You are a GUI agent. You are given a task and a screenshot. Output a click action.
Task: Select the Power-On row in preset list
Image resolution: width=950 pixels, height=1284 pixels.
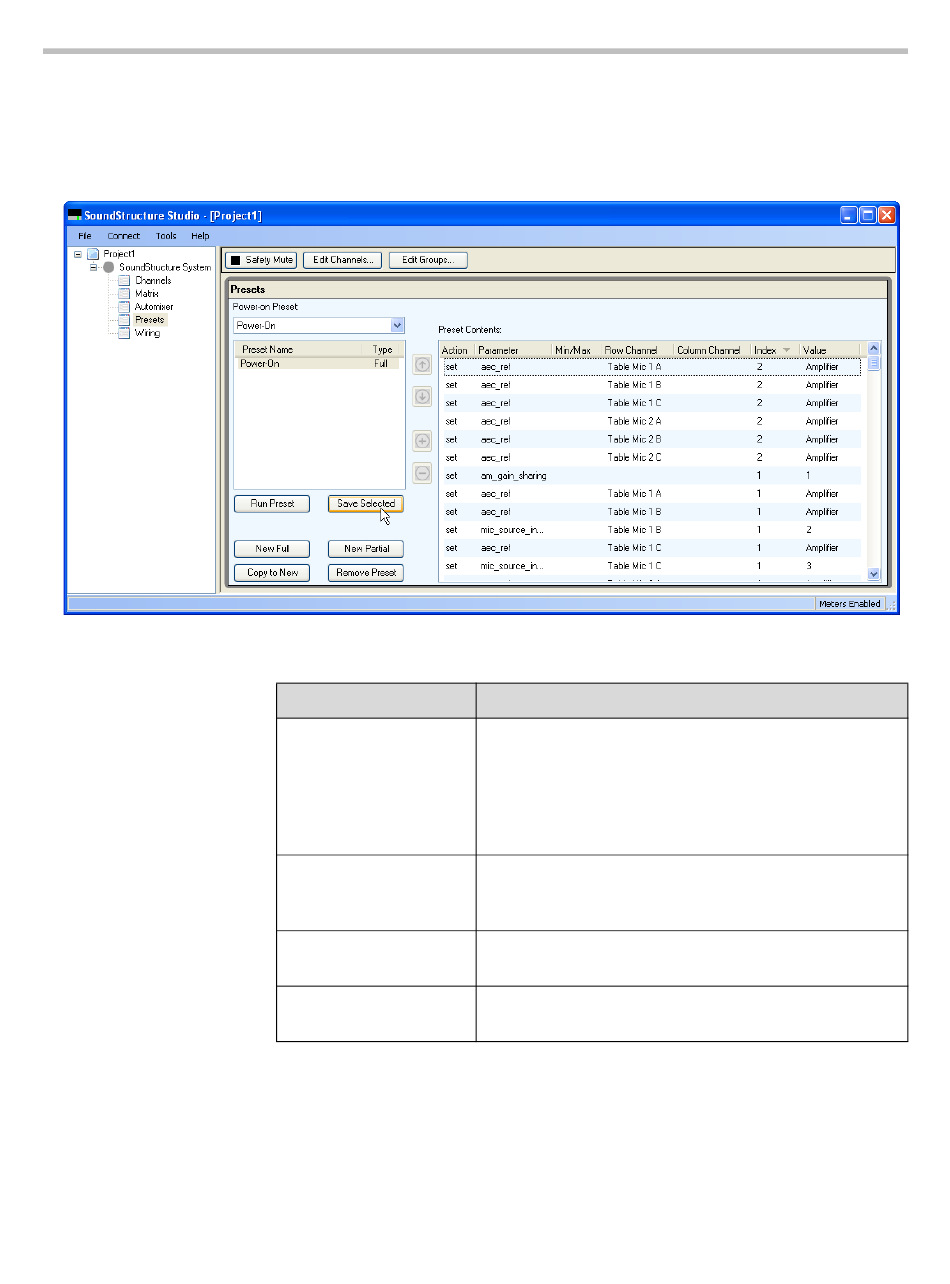click(x=317, y=364)
